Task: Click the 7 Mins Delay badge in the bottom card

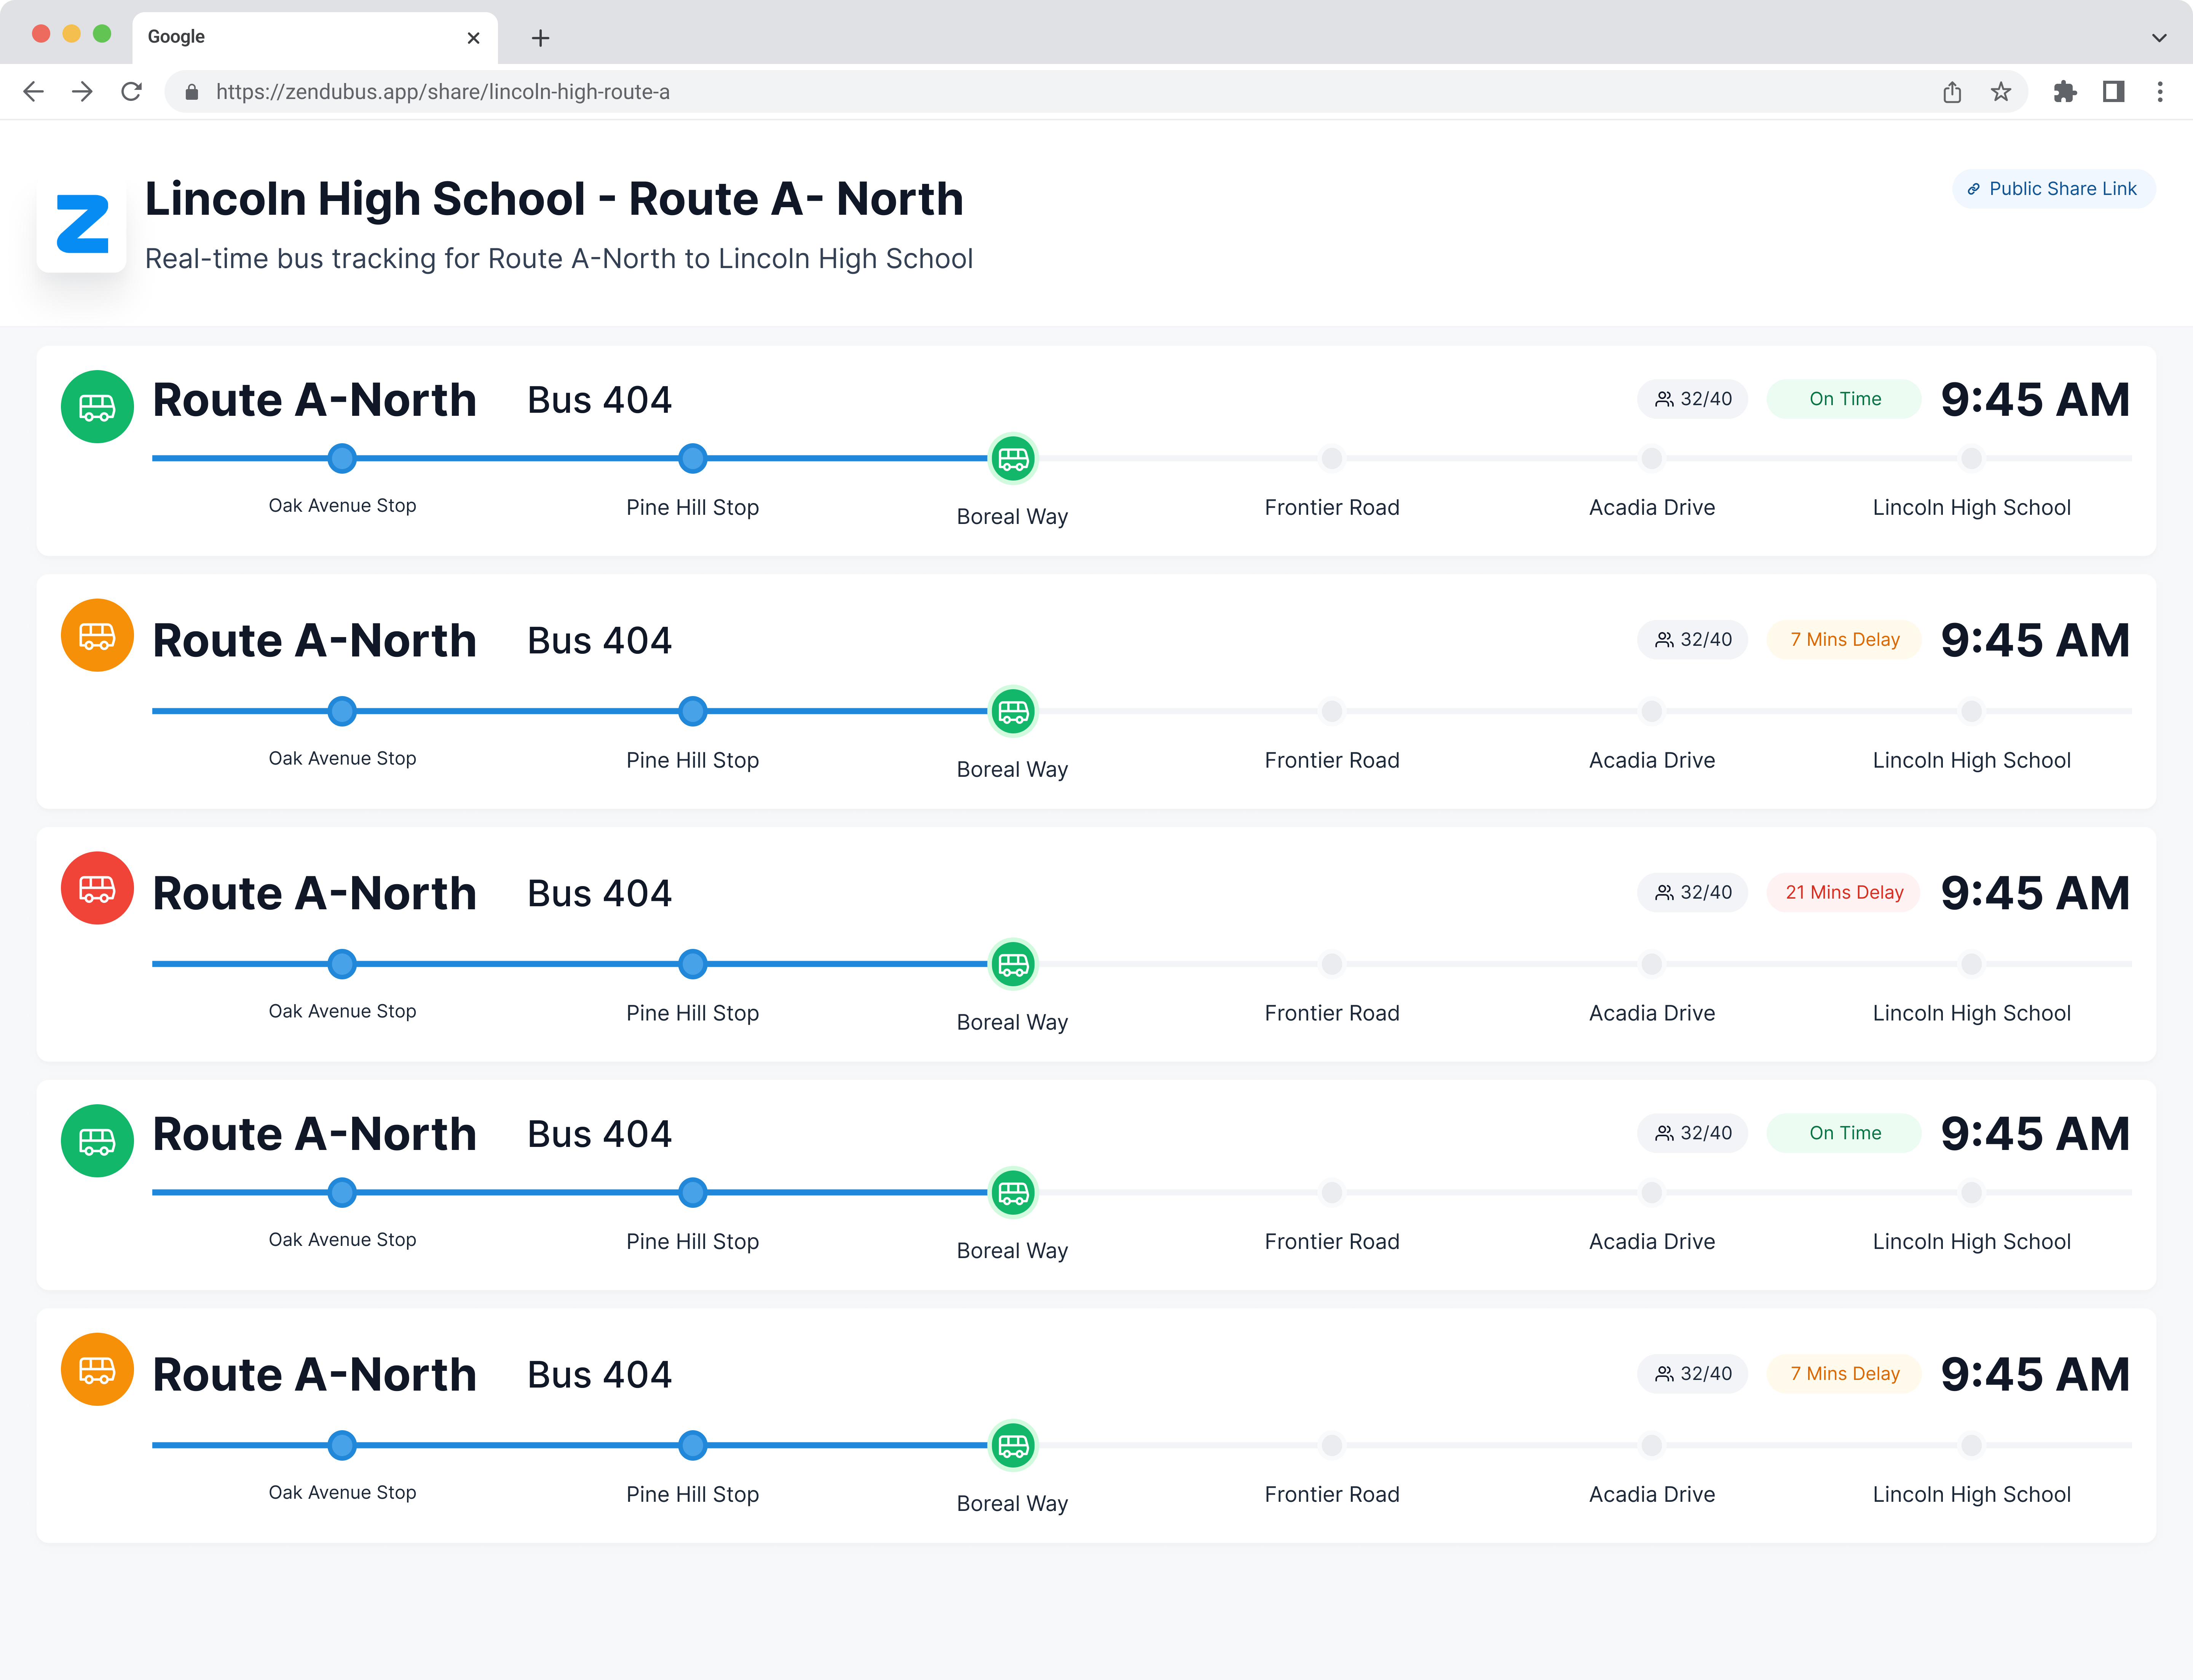Action: (1844, 1373)
